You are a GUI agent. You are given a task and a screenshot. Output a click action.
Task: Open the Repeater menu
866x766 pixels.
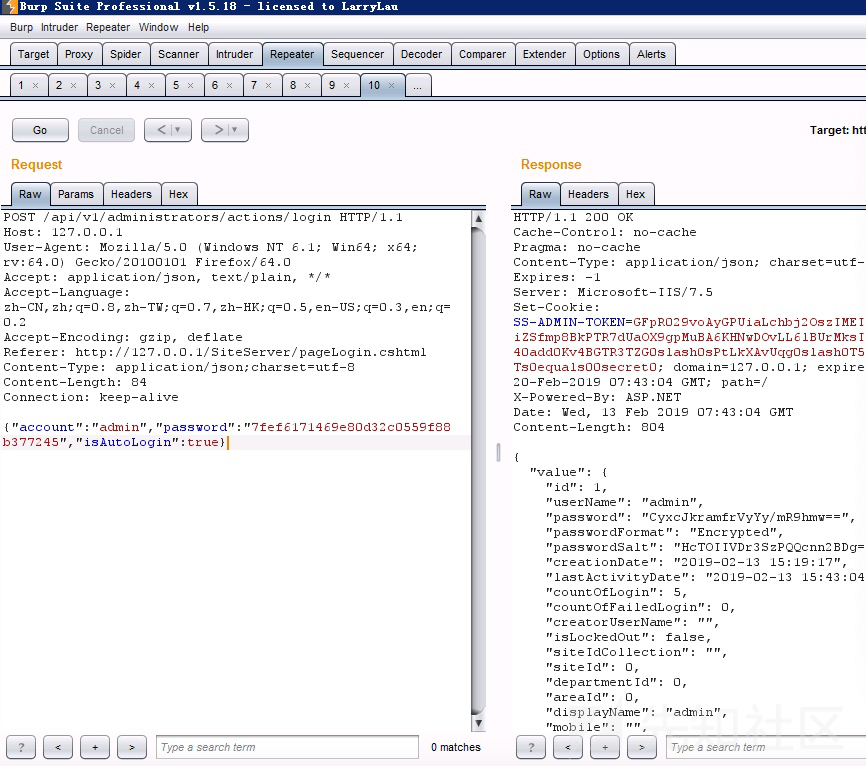pos(108,27)
